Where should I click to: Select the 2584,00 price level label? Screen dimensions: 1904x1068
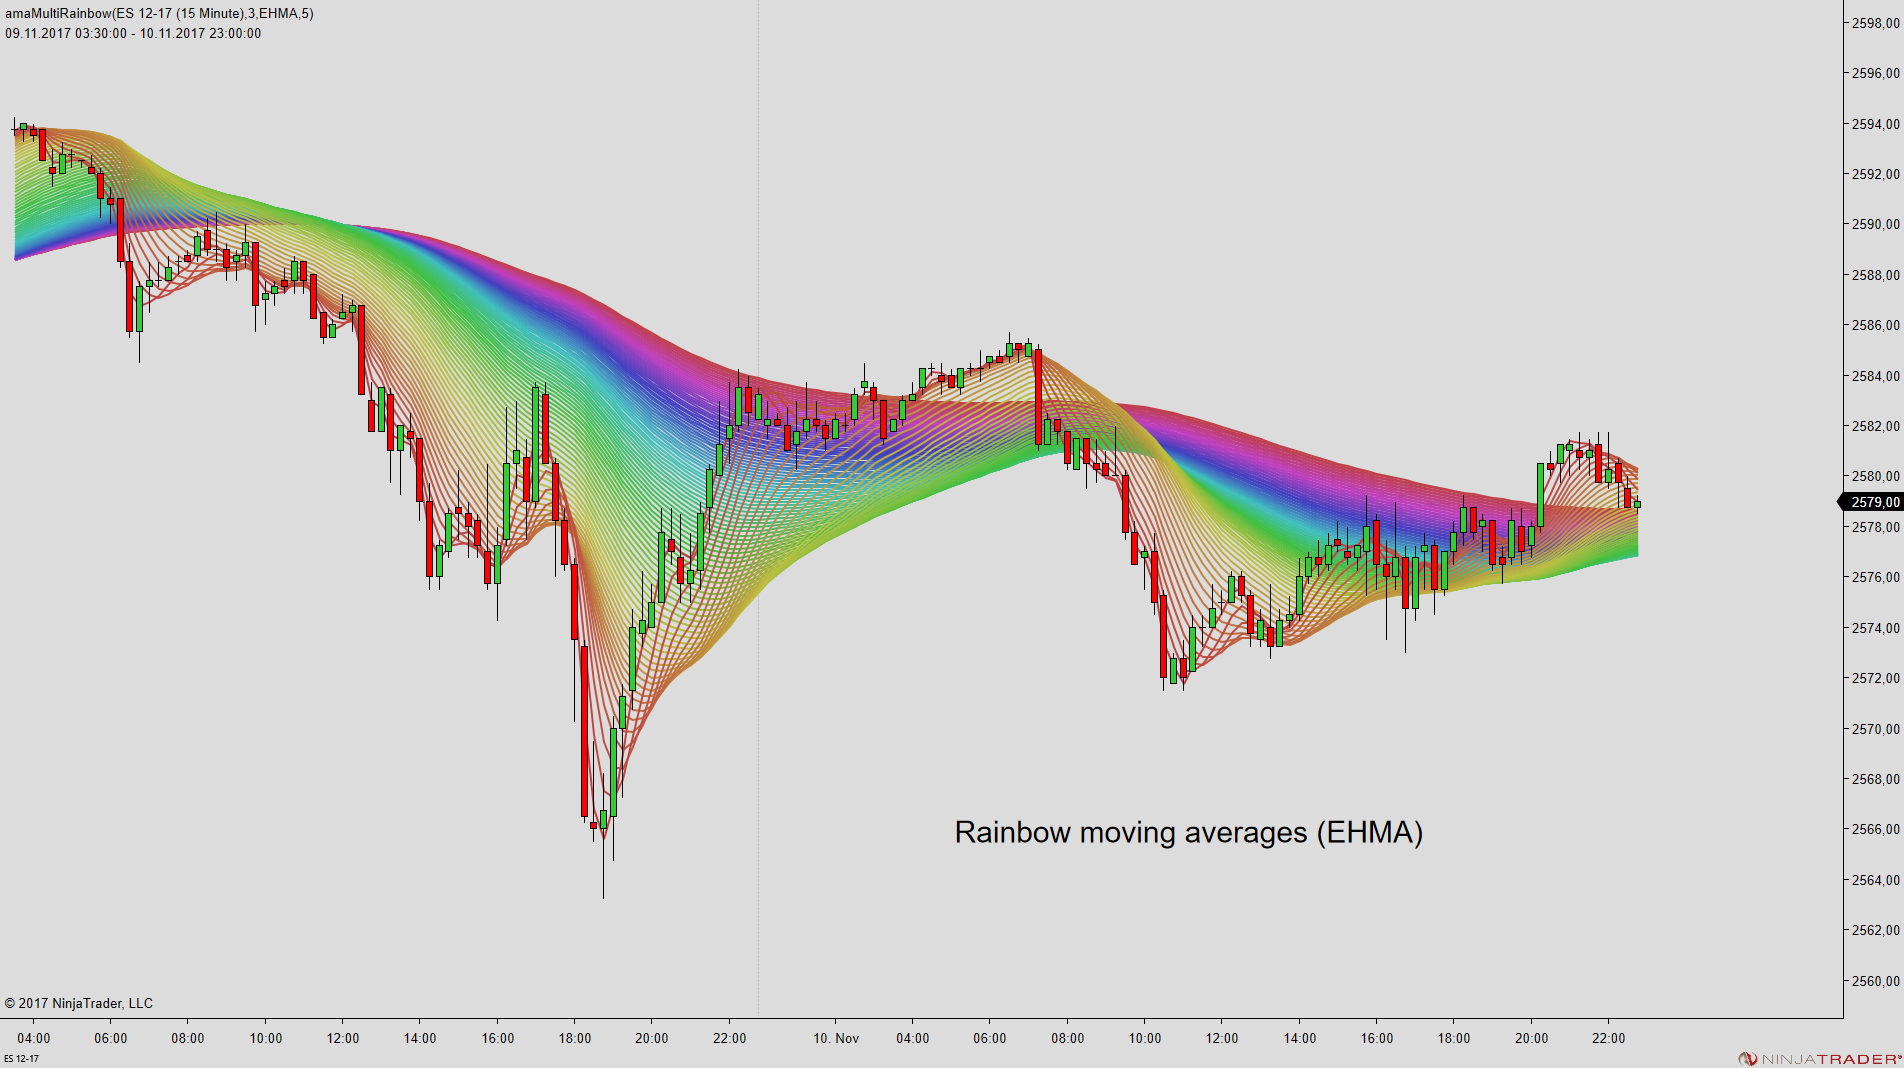click(1876, 376)
